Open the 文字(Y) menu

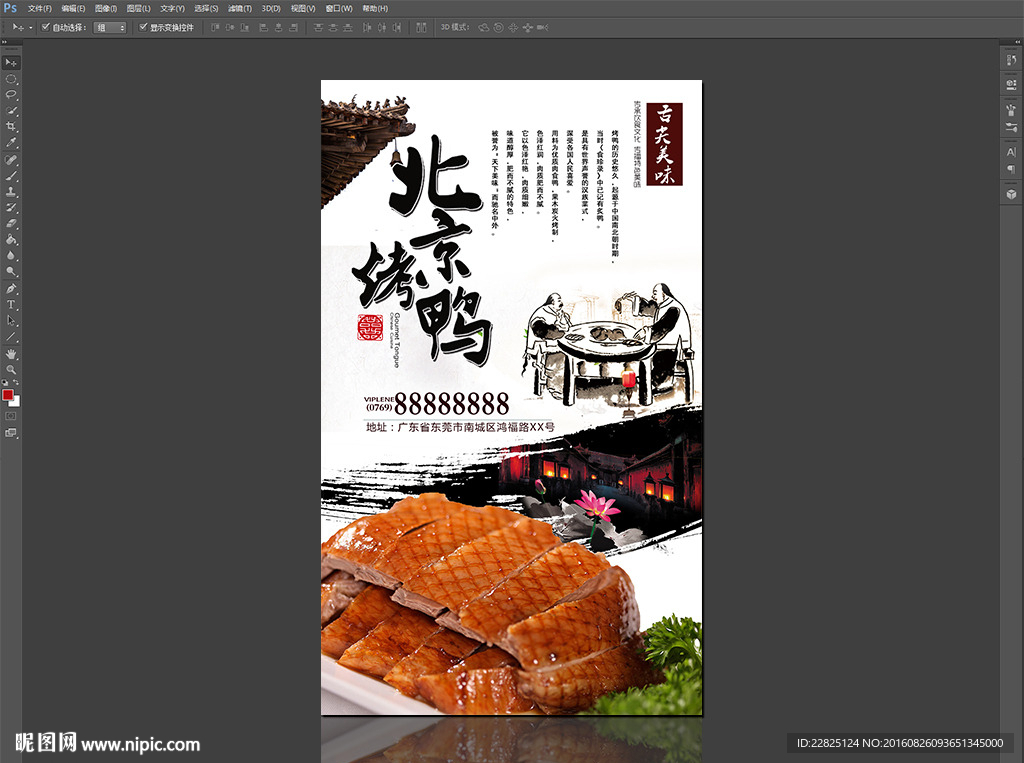click(x=172, y=8)
